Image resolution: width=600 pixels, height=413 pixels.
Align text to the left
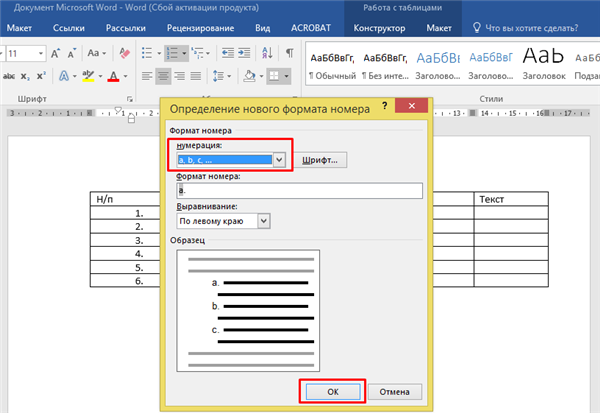tap(147, 76)
